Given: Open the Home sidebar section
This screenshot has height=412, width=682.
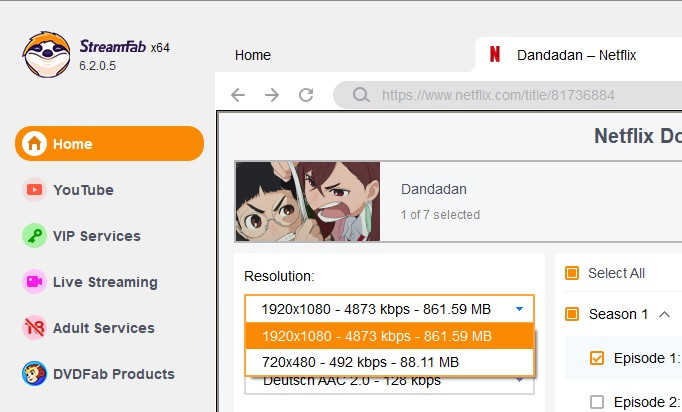Looking at the screenshot, I should point(109,144).
